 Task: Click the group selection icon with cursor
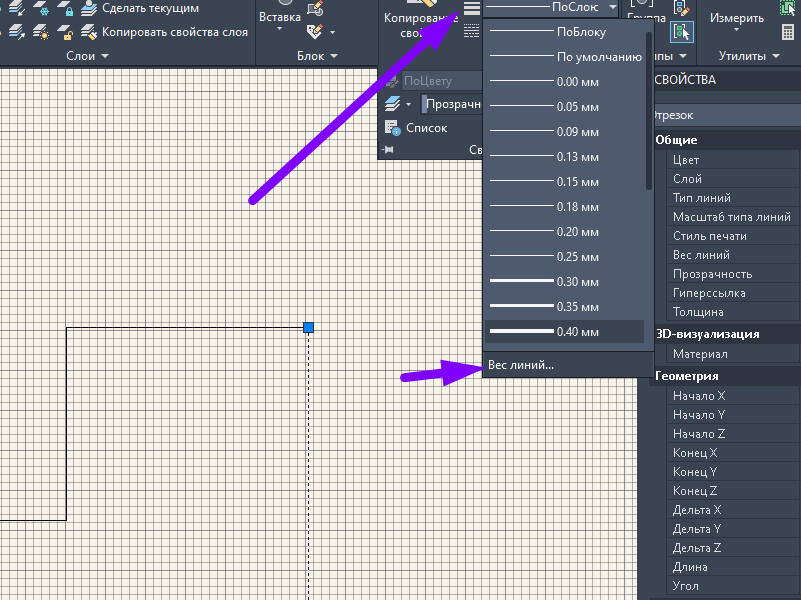pyautogui.click(x=681, y=32)
